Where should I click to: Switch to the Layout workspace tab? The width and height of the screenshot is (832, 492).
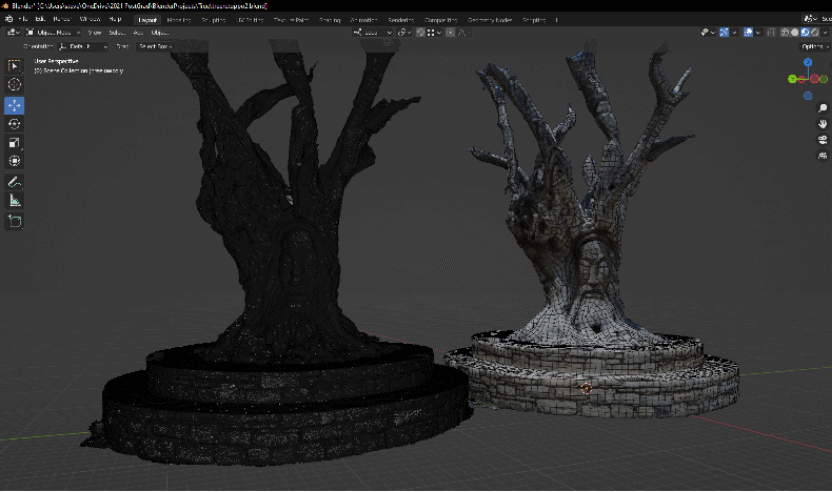148,20
